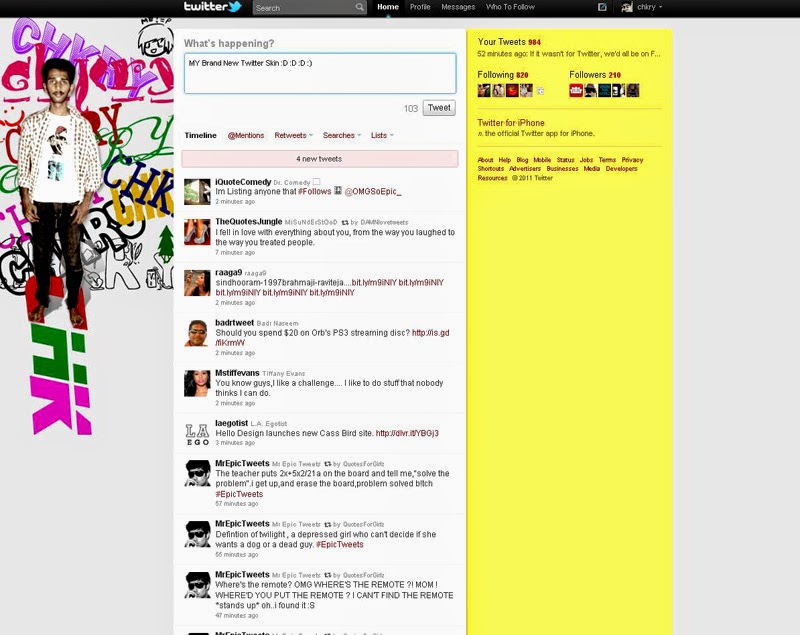Expand the Lists dropdown

[392, 136]
